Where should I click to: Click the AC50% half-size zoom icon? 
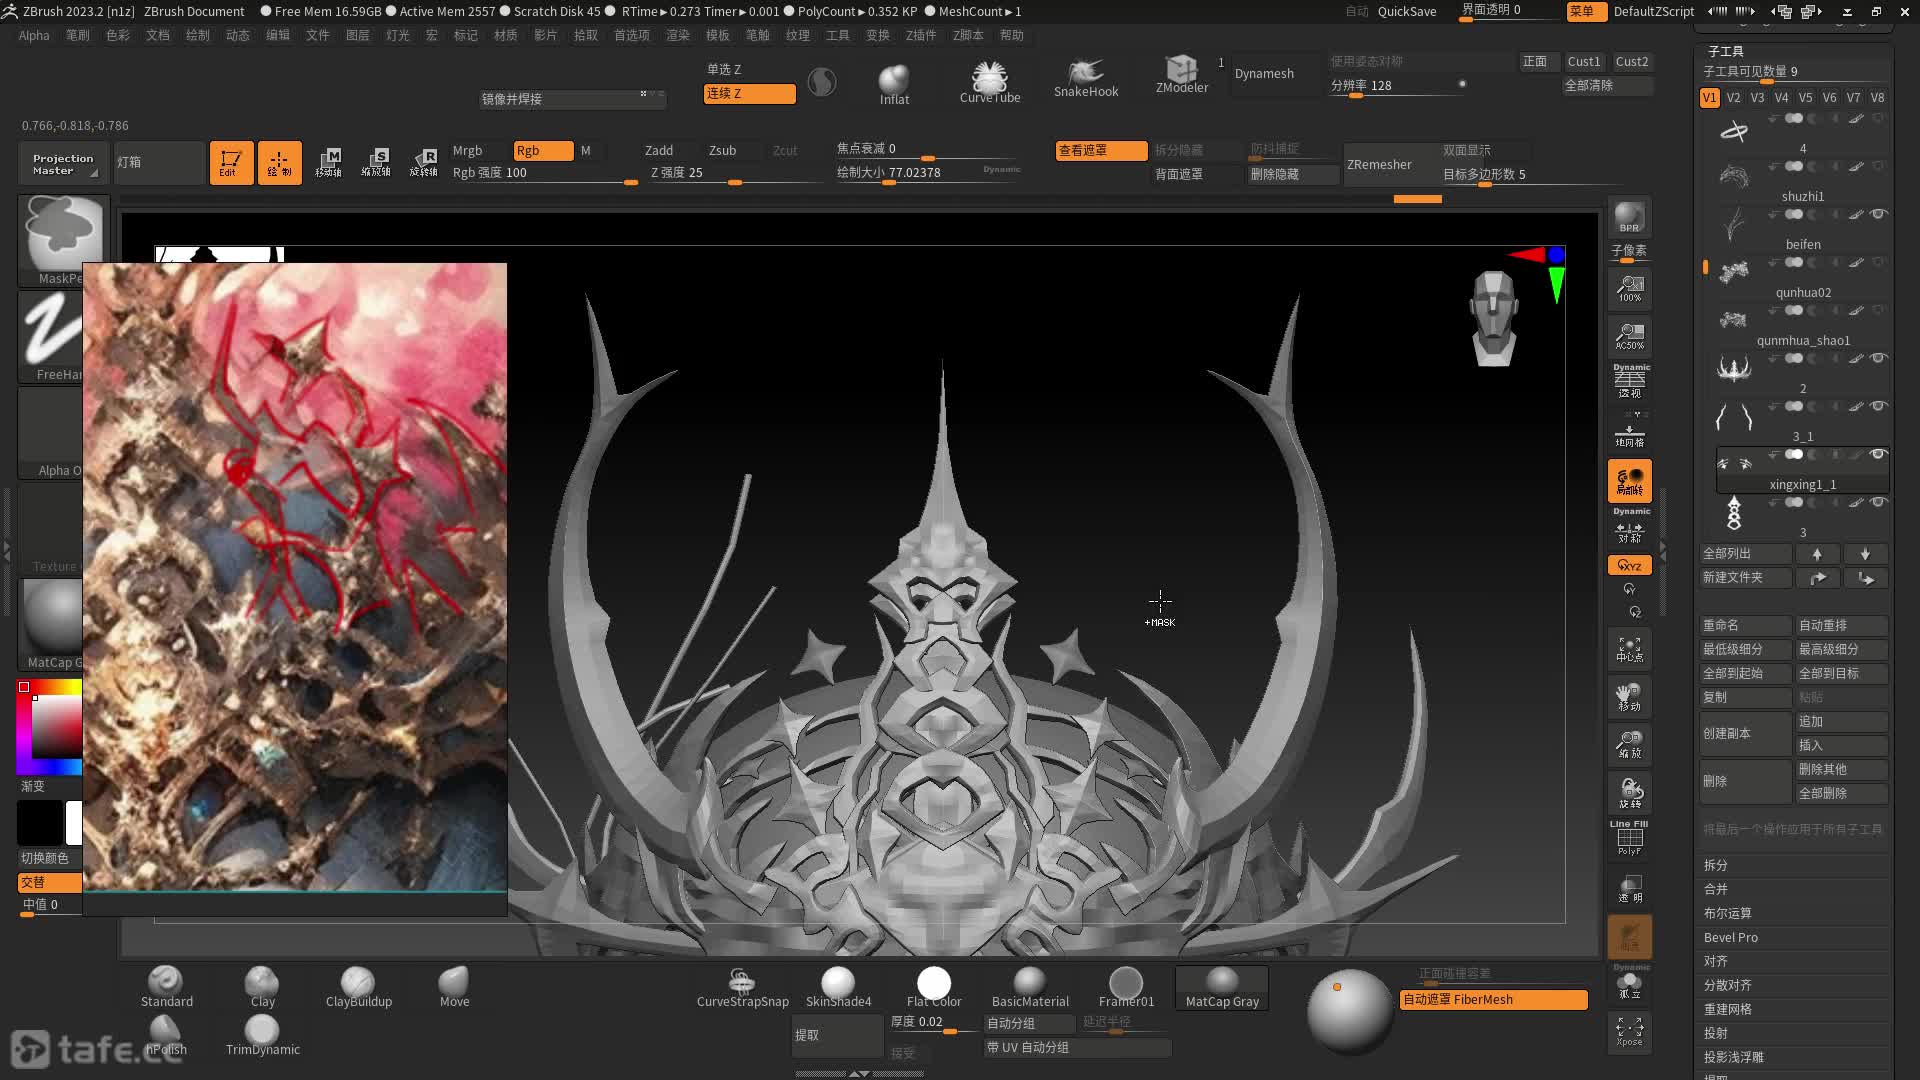click(1630, 337)
